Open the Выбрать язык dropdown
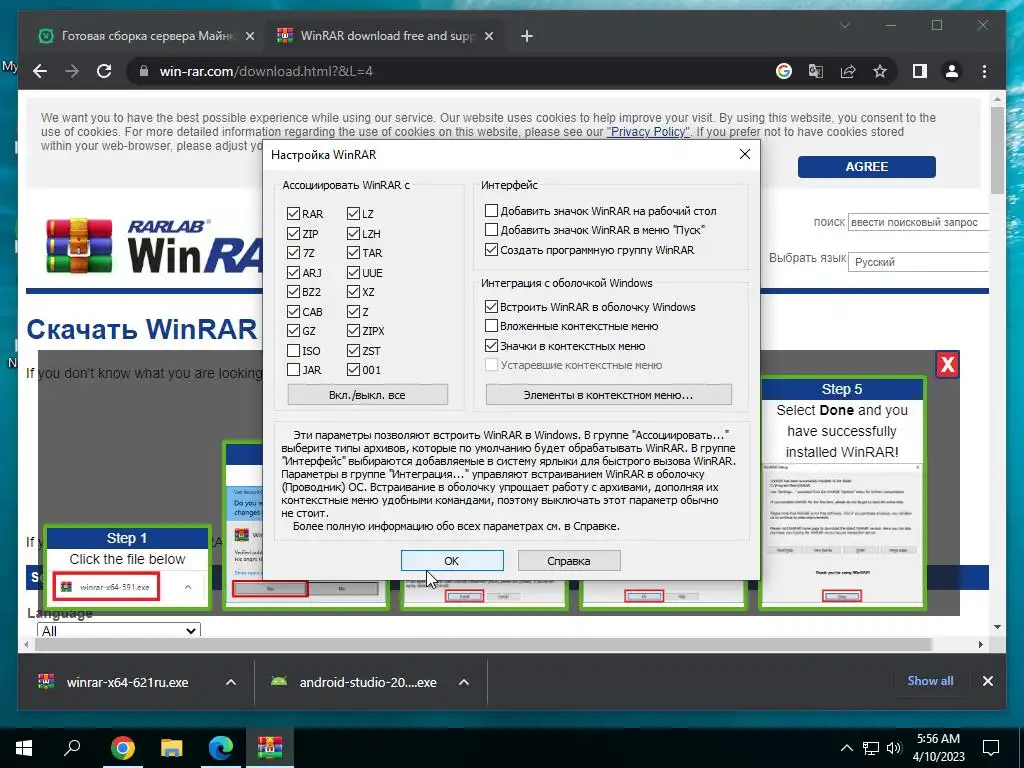Screen dimensions: 1024x768 pos(918,262)
